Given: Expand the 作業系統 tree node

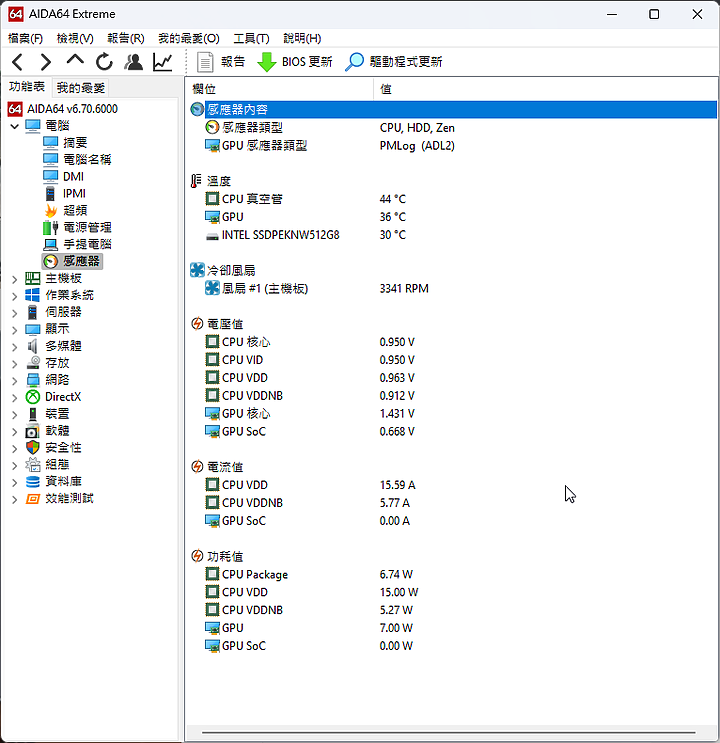Looking at the screenshot, I should (15, 296).
